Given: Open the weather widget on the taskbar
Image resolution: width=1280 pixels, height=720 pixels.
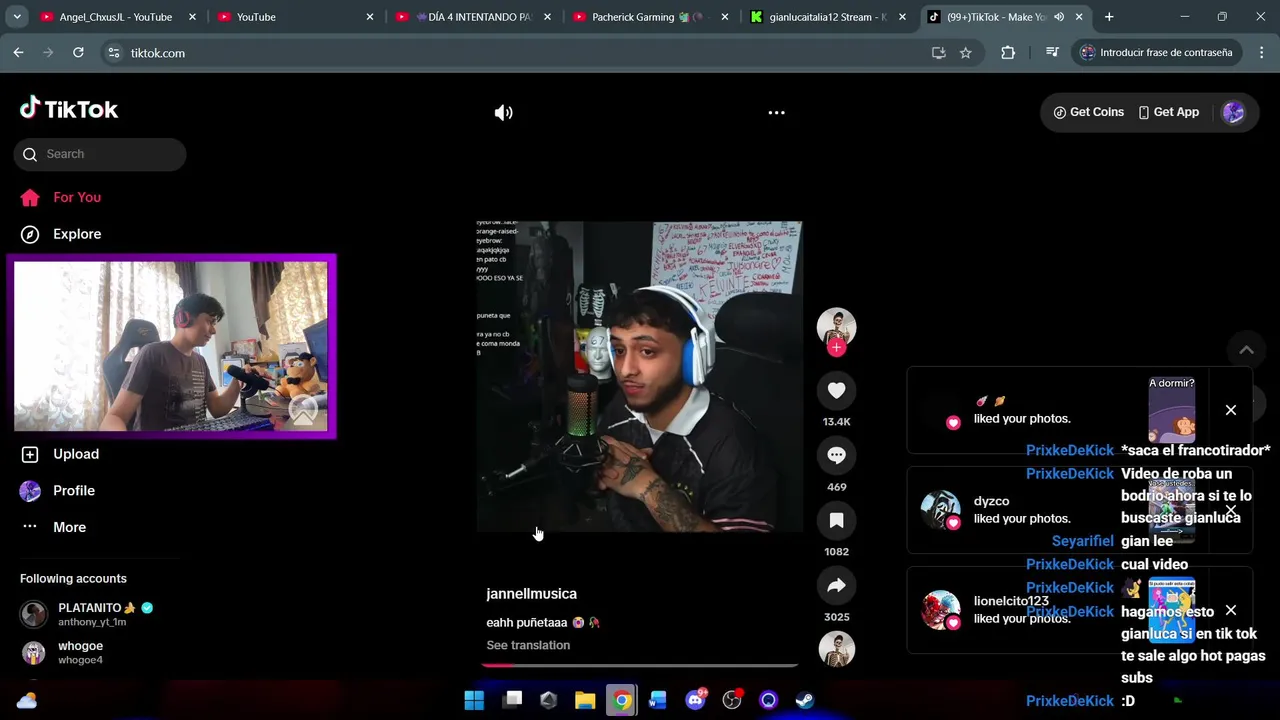Looking at the screenshot, I should 27,701.
